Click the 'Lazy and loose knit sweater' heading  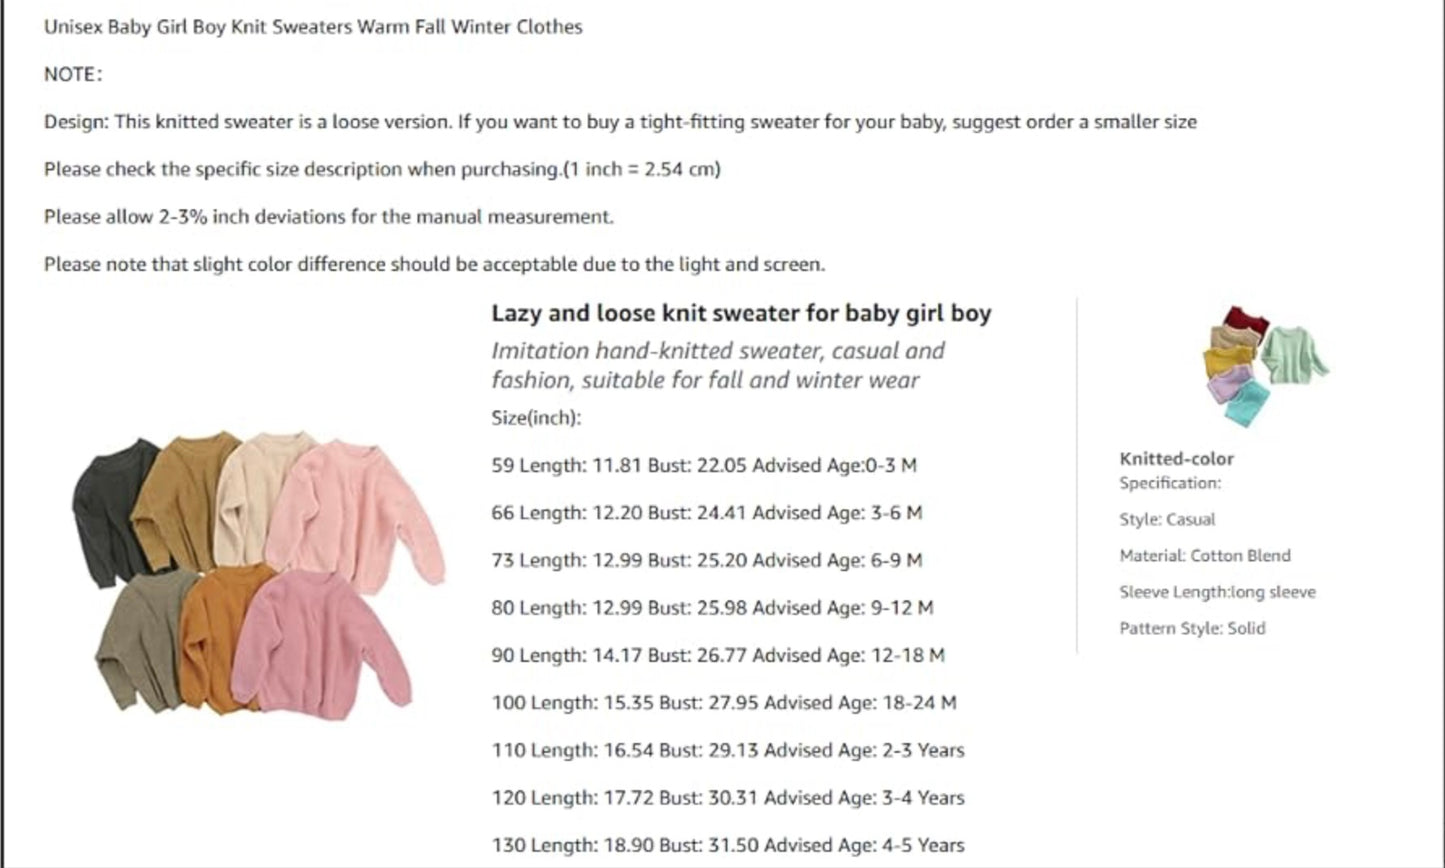point(741,313)
